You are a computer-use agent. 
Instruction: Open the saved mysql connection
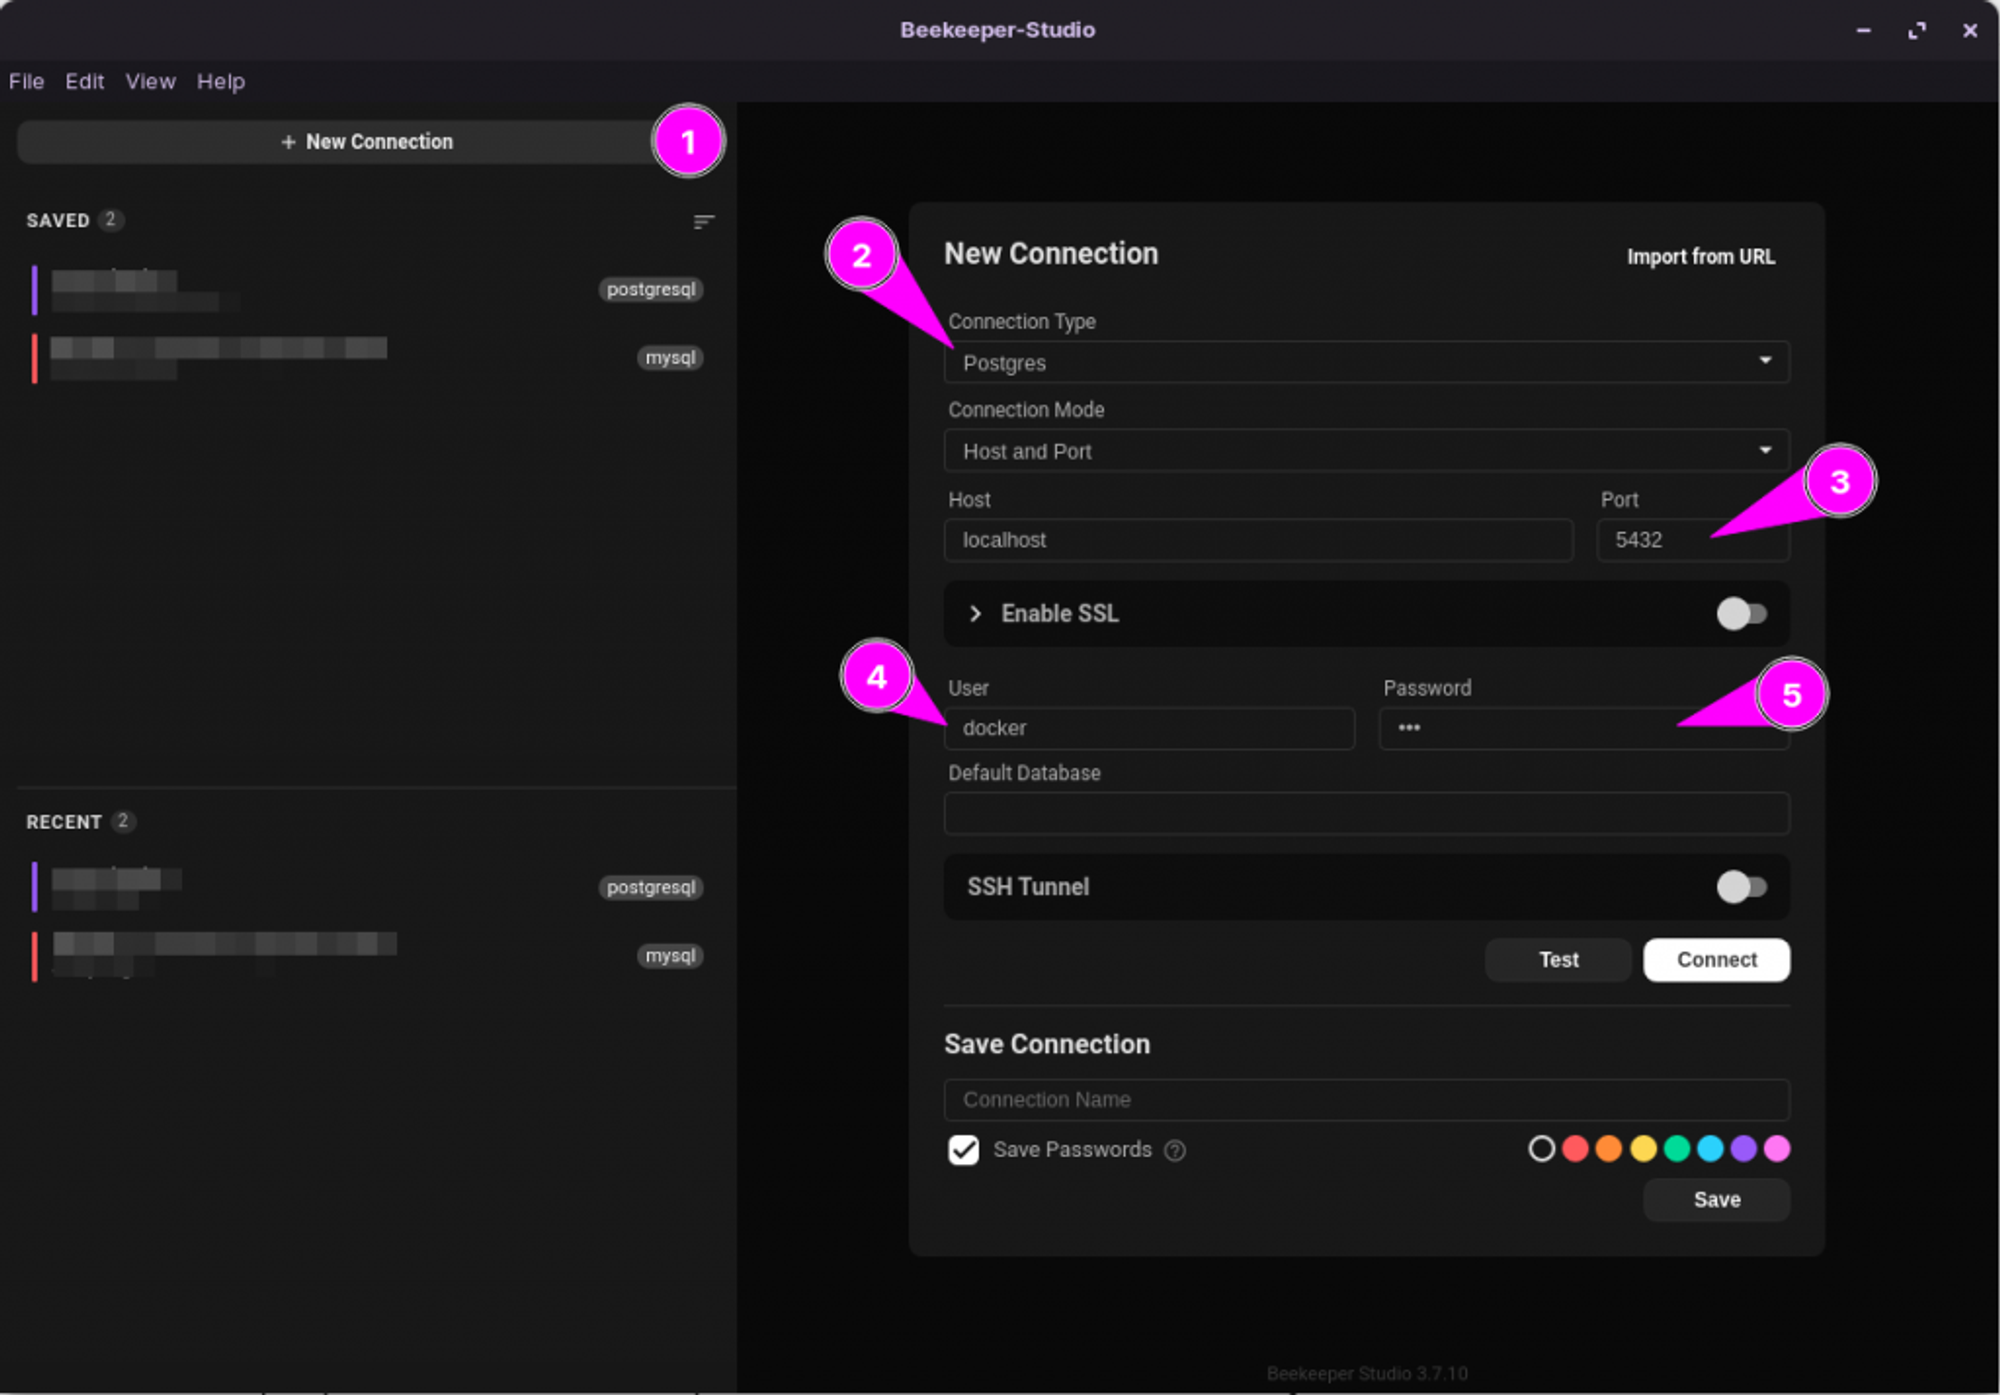pyautogui.click(x=366, y=358)
